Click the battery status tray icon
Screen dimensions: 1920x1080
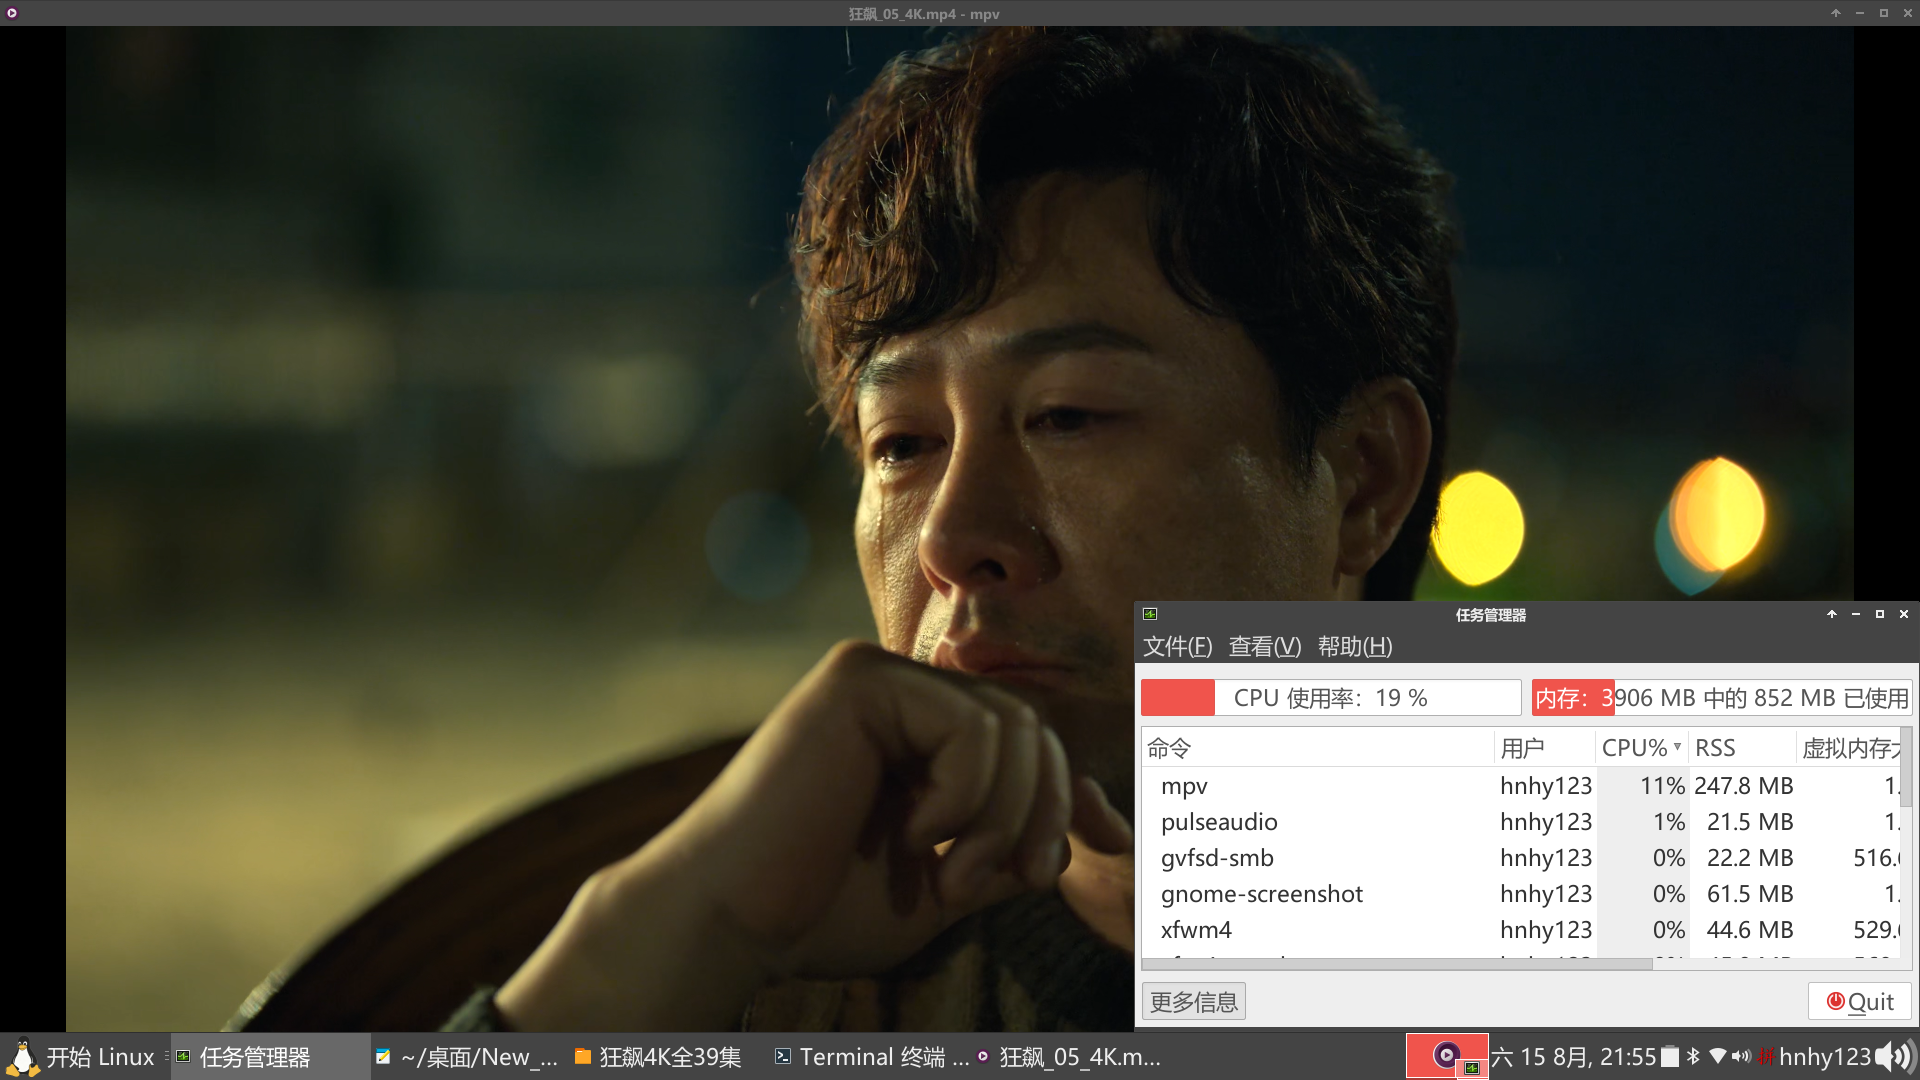[1670, 1057]
